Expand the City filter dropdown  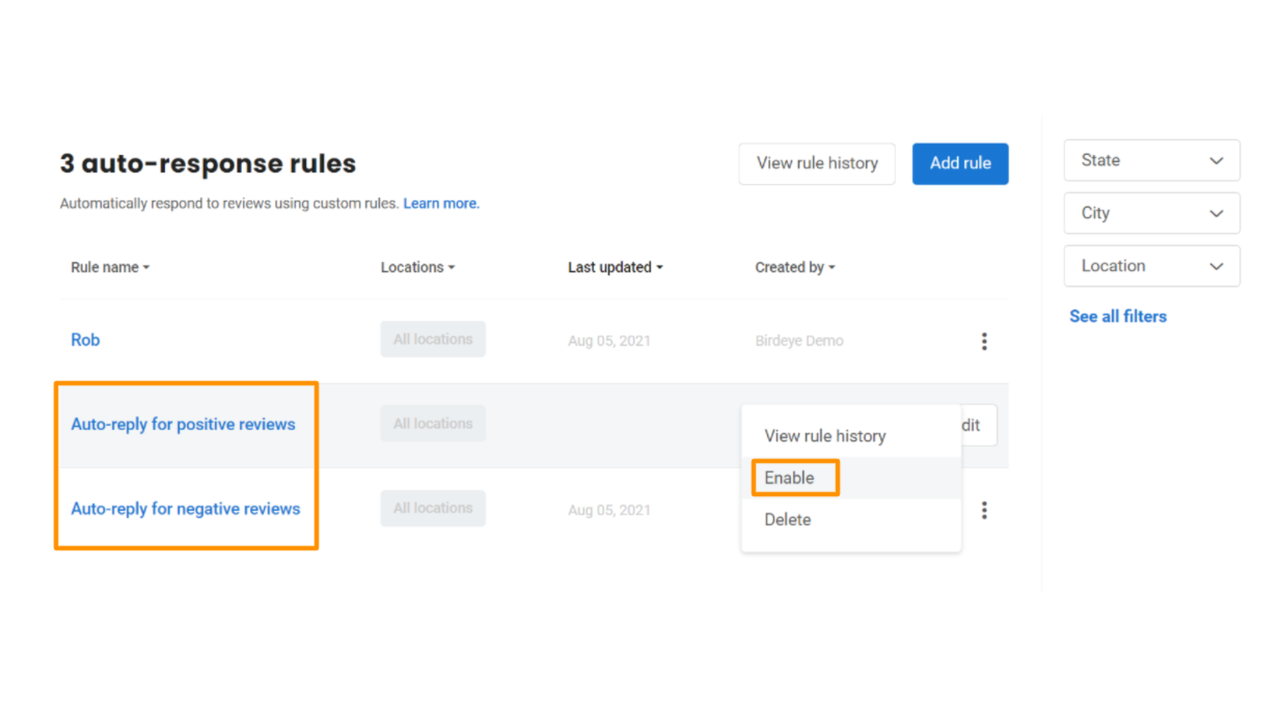[1151, 213]
